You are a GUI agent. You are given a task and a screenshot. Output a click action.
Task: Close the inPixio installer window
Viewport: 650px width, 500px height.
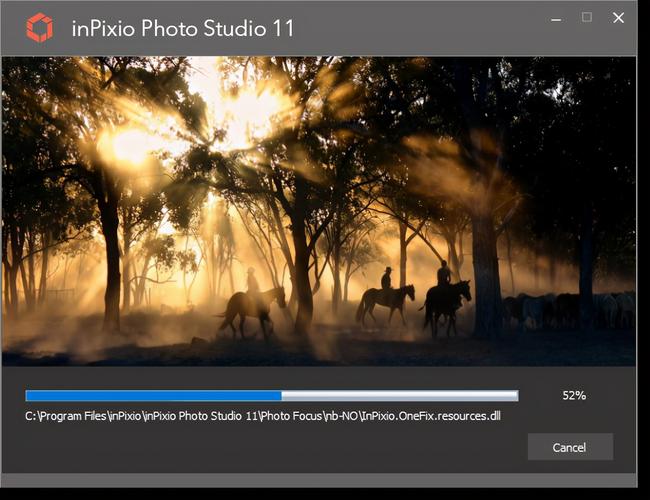(619, 18)
